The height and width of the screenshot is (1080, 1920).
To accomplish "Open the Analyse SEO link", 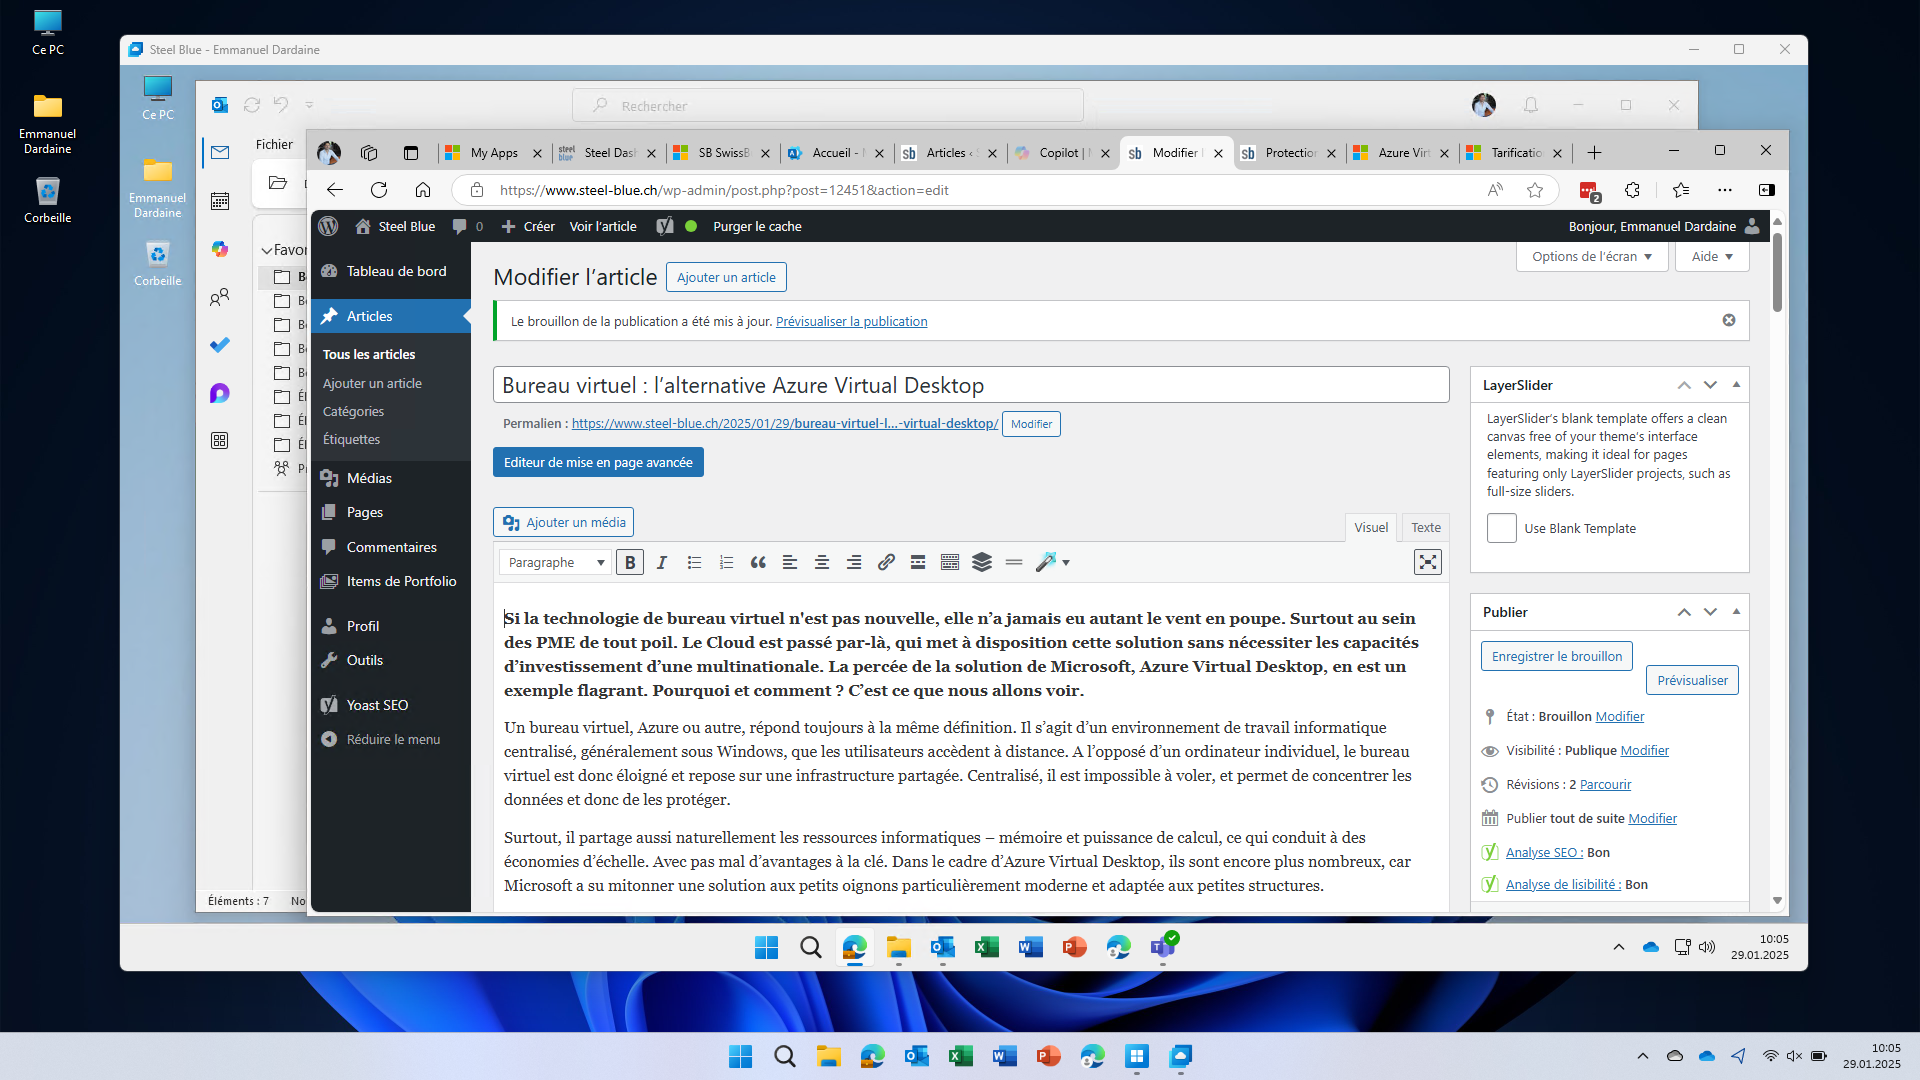I will (1544, 853).
